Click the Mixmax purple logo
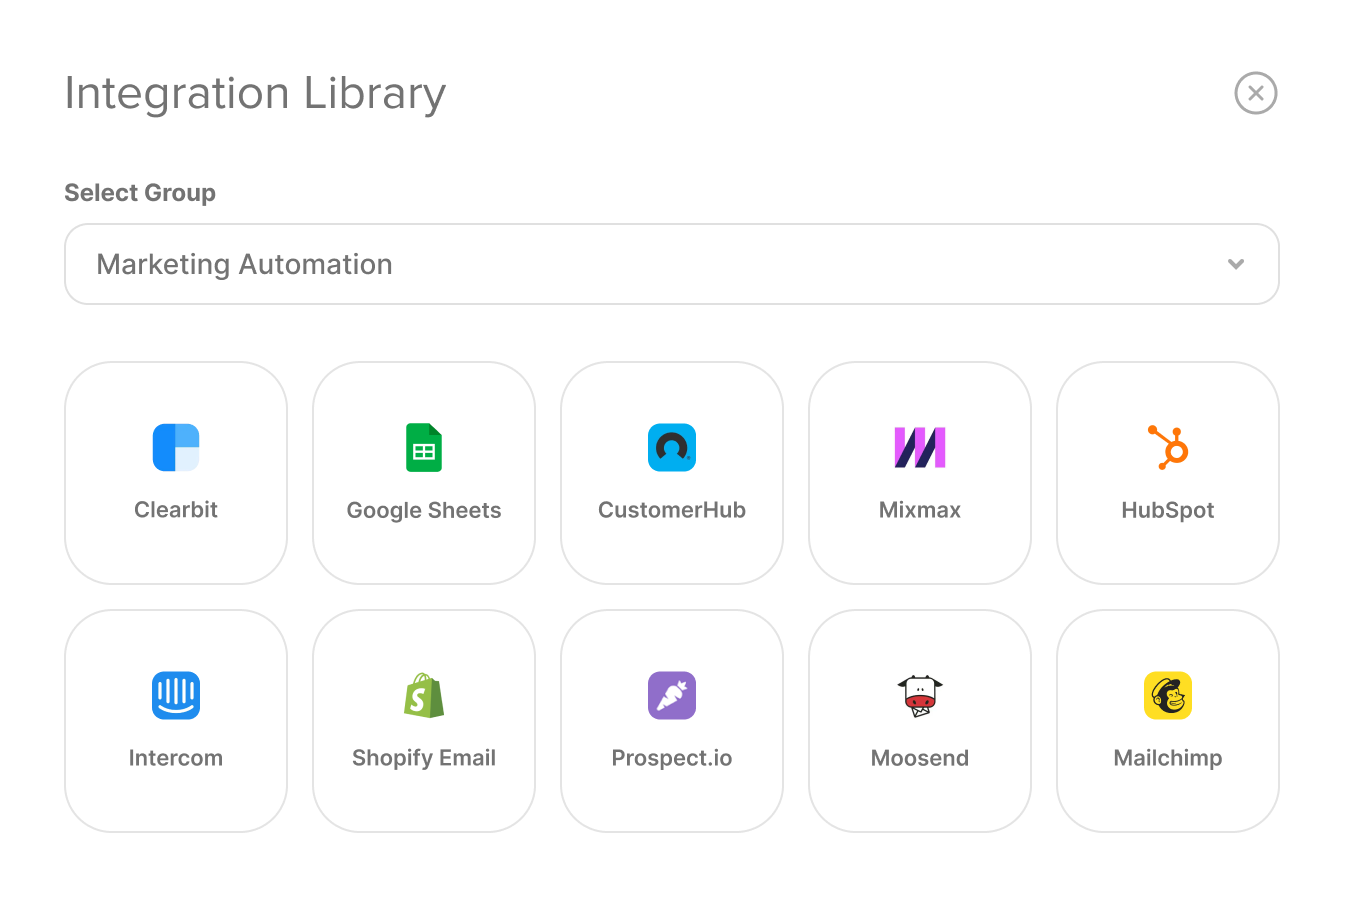This screenshot has height=898, width=1345. pos(920,447)
